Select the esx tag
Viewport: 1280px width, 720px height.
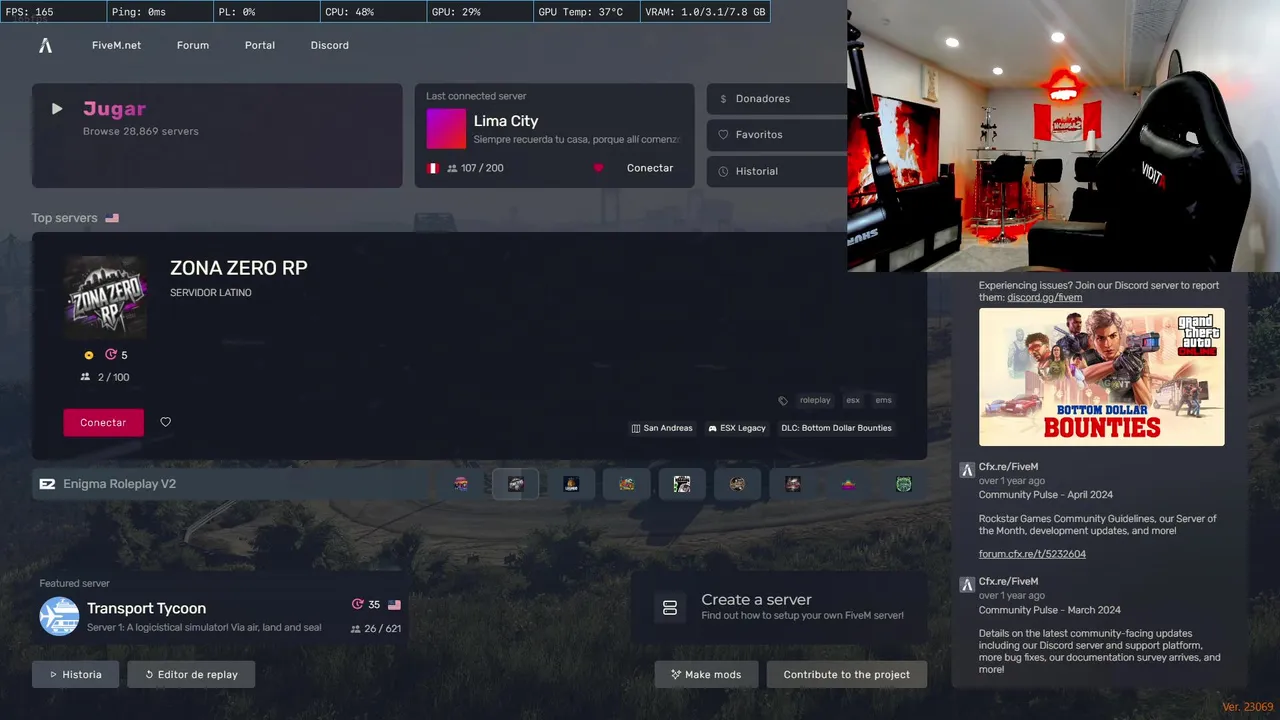coord(853,400)
